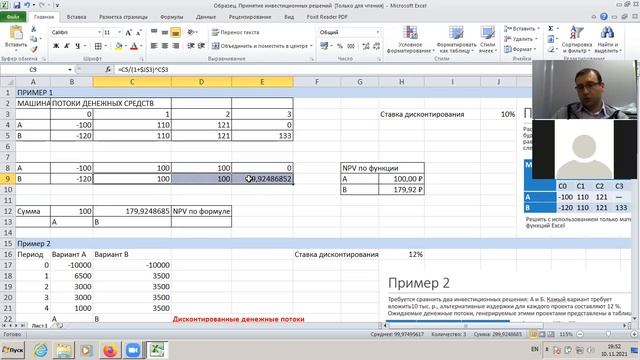Click Объединить и поместить в центре button
This screenshot has width=640, height=360.
(x=262, y=46)
